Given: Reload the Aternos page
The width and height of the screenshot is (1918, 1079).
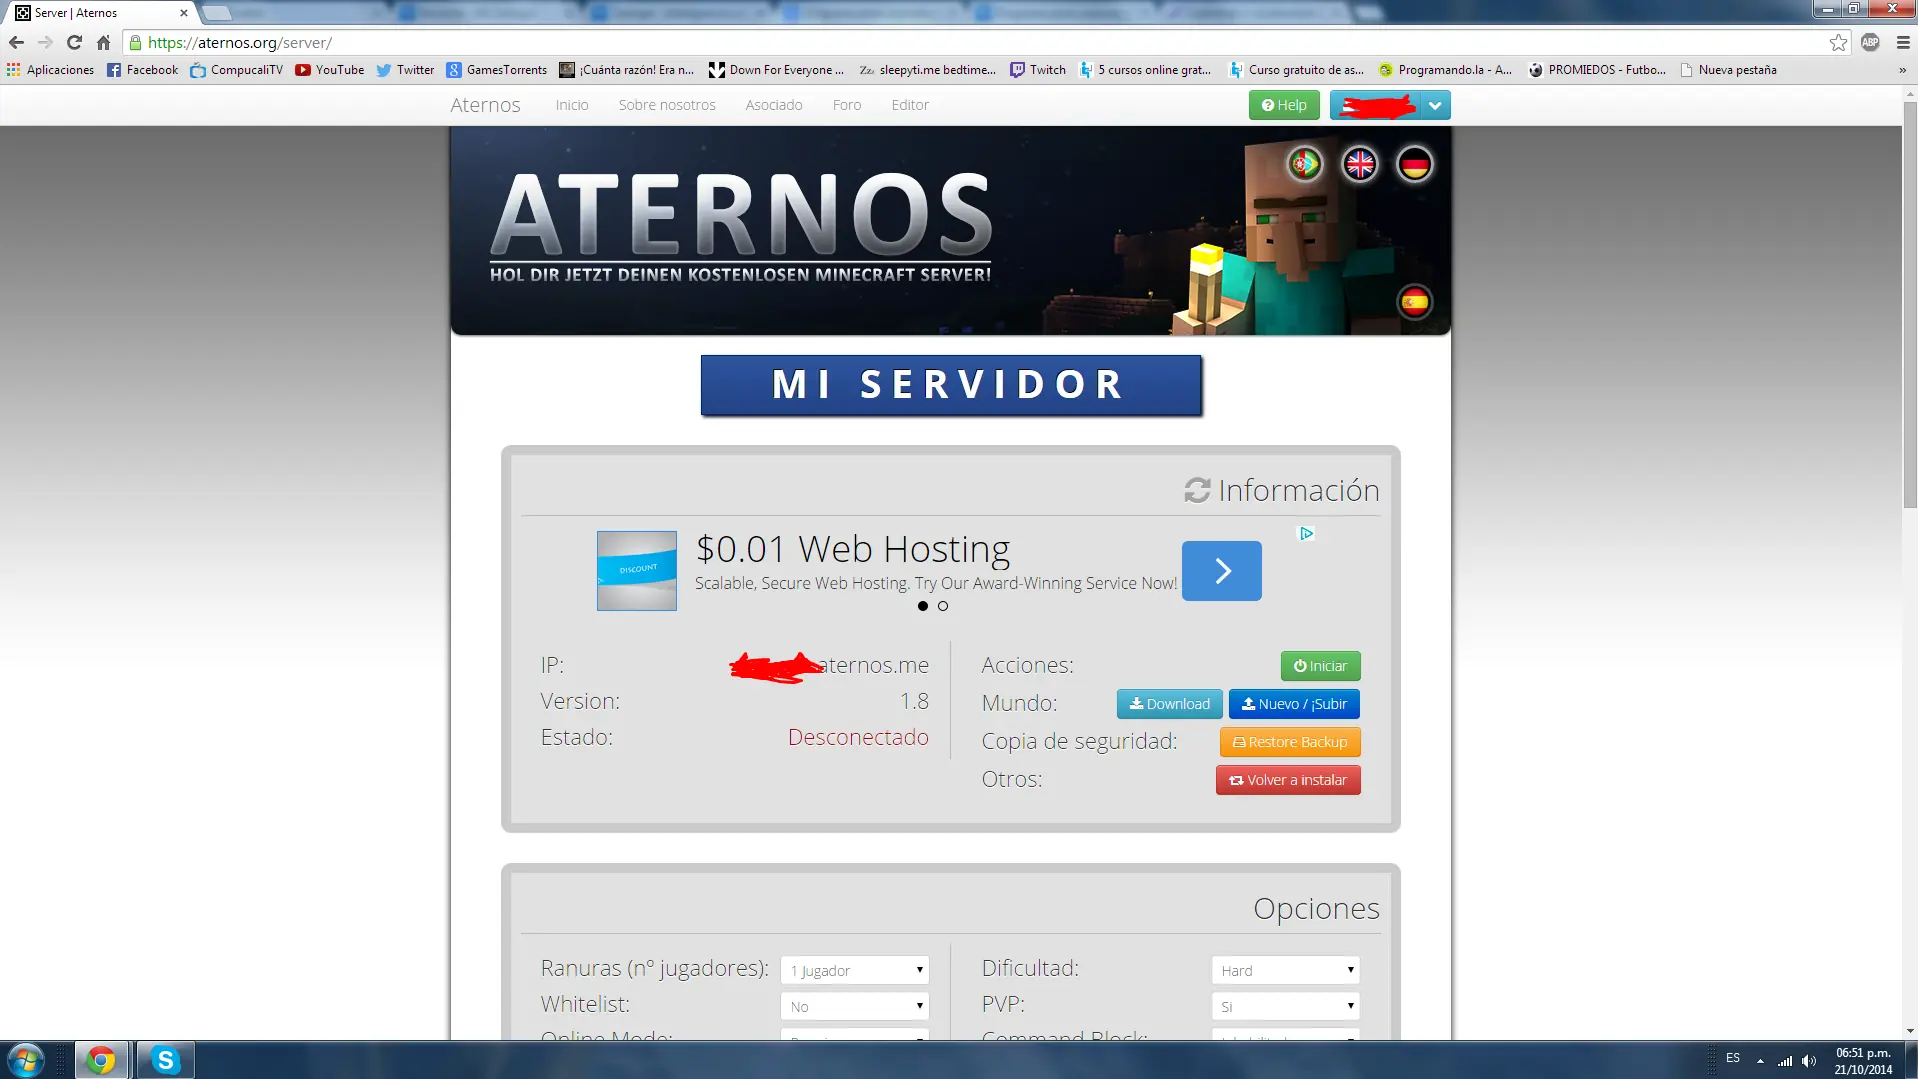Looking at the screenshot, I should tap(74, 43).
